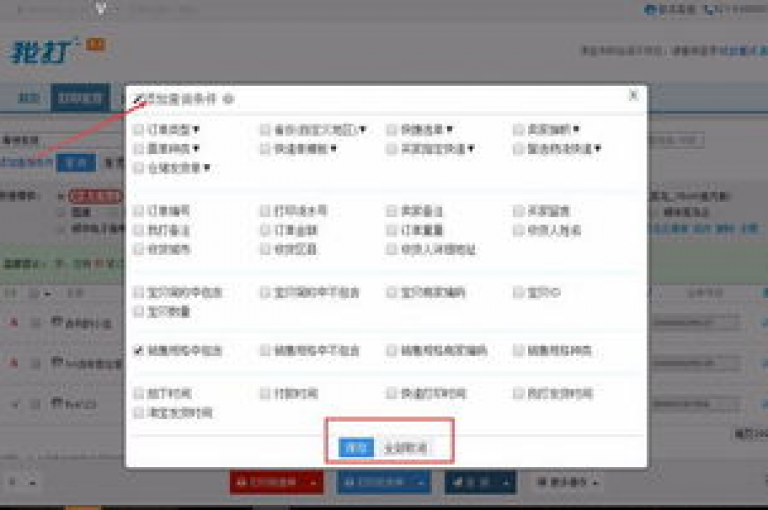The height and width of the screenshot is (510, 768).
Task: Expand the dropdown arrow of the lone third-row option
Action: [207, 168]
